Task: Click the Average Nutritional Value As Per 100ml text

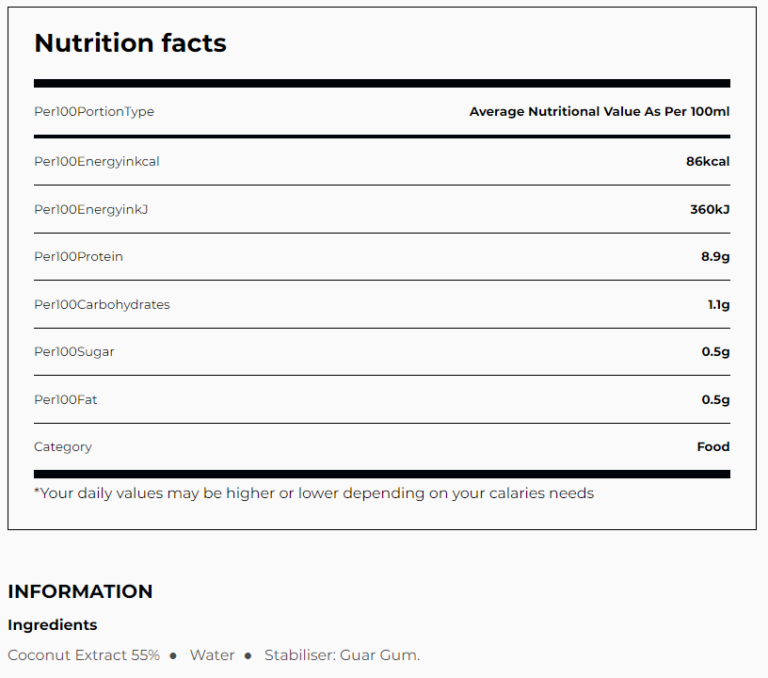Action: coord(599,111)
